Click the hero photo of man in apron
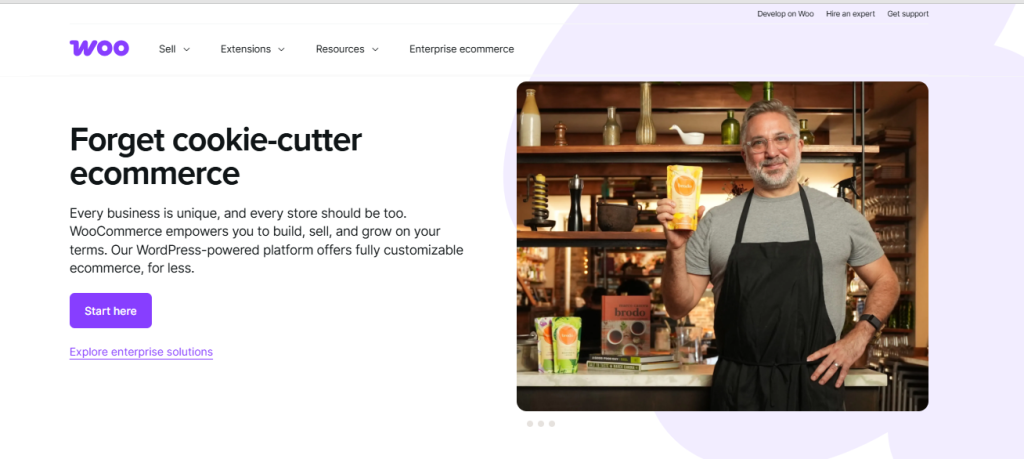The image size is (1024, 459). (722, 246)
